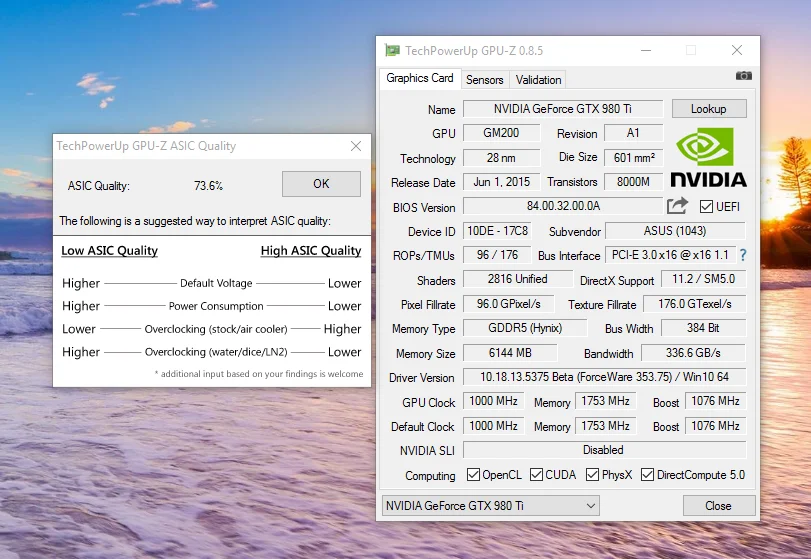This screenshot has width=811, height=559.
Task: Toggle the CUDA checkbox
Action: point(536,475)
